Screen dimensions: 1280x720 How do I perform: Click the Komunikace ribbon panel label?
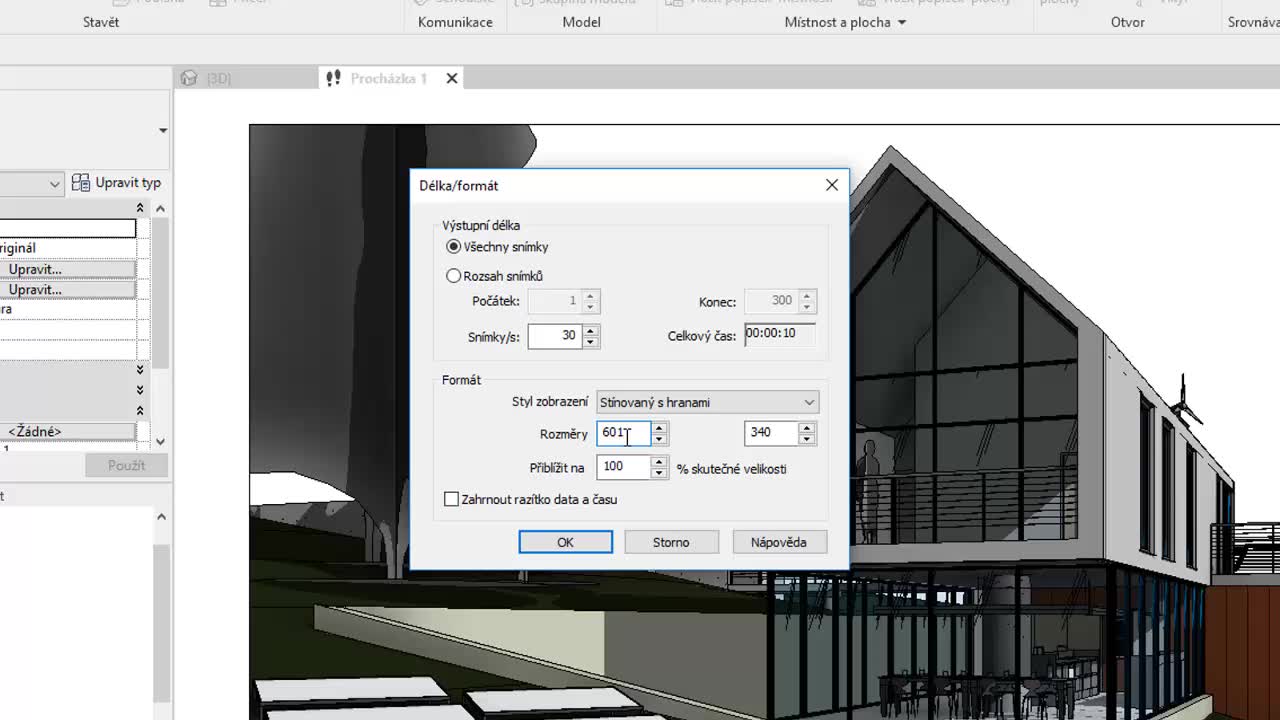click(x=455, y=22)
